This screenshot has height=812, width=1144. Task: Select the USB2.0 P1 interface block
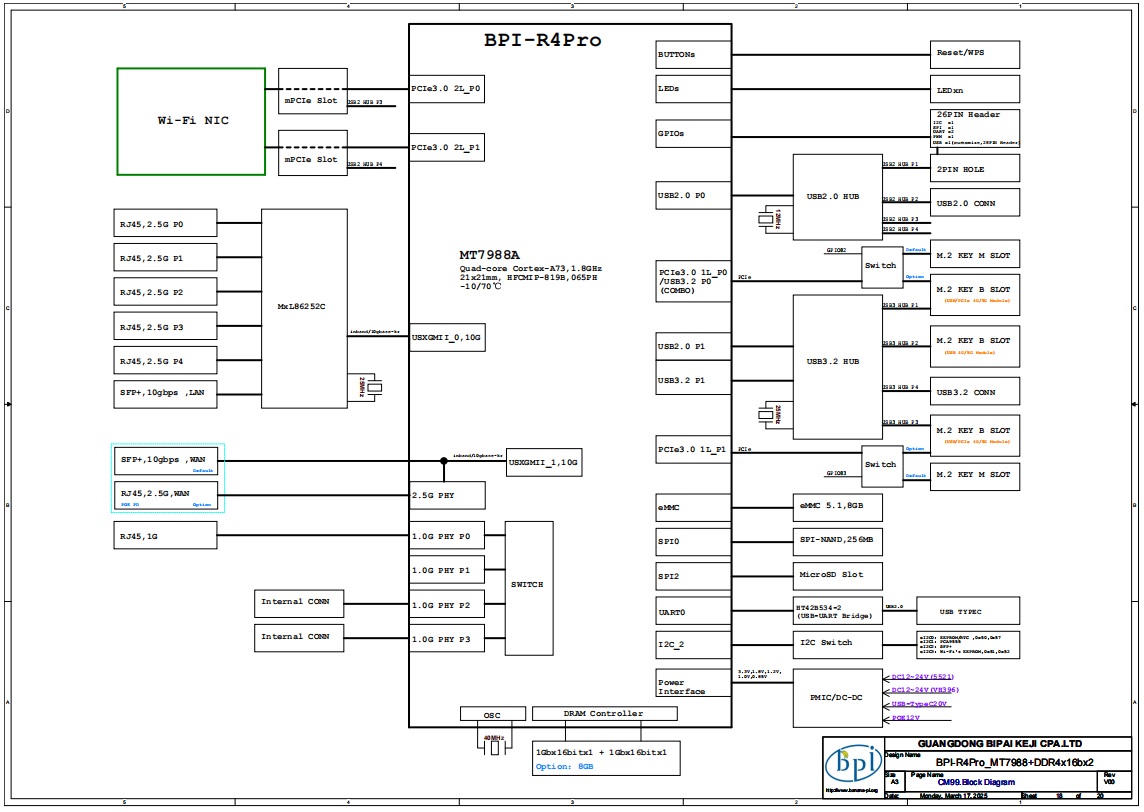point(693,347)
